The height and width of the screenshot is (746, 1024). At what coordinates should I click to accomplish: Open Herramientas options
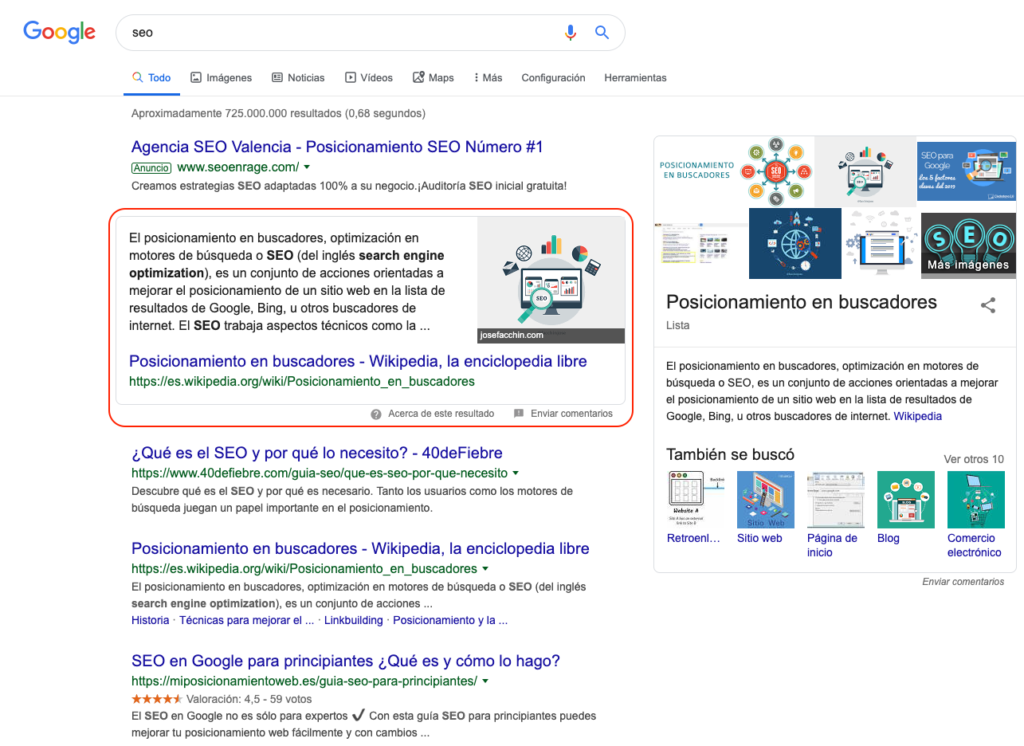(635, 78)
